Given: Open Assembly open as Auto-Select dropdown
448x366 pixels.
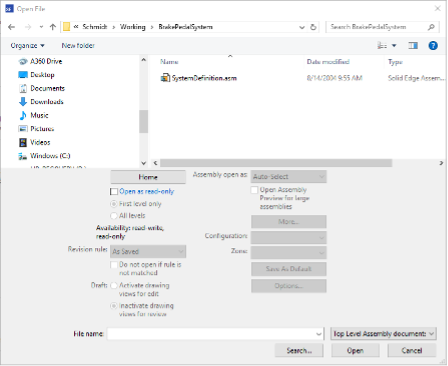Looking at the screenshot, I should (289, 177).
